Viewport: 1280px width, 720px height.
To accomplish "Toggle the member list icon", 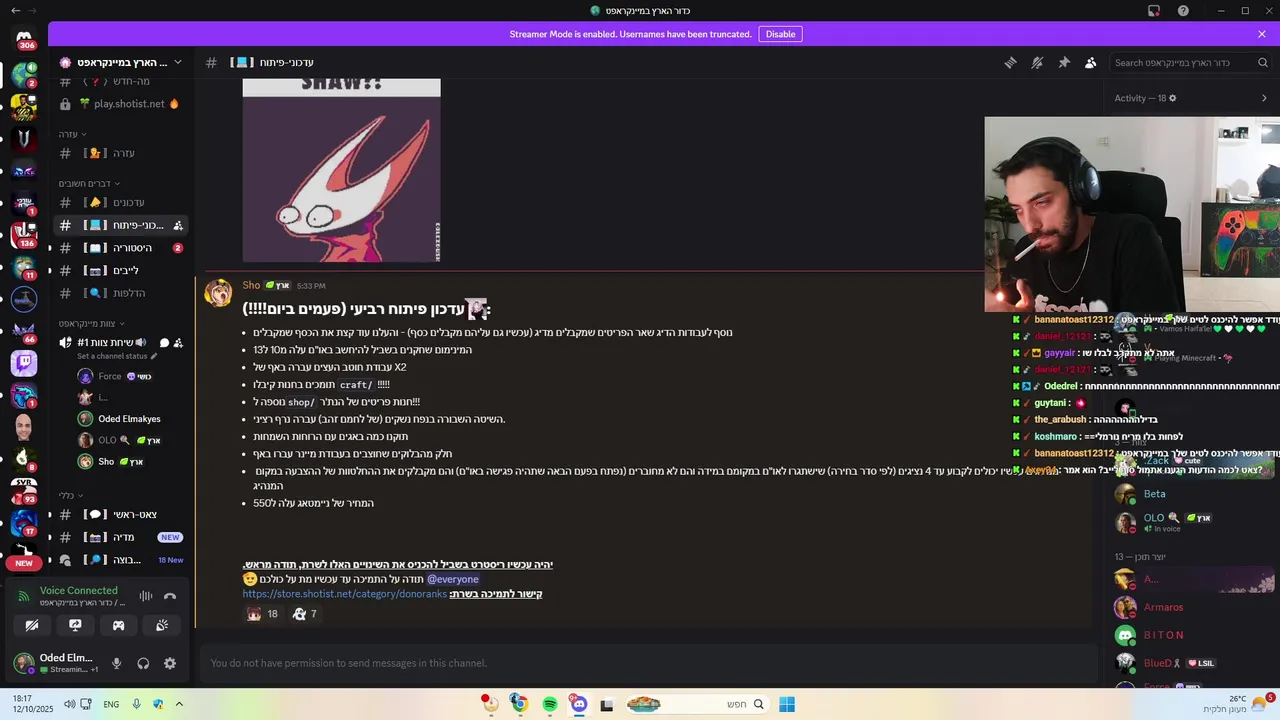I will [1091, 62].
